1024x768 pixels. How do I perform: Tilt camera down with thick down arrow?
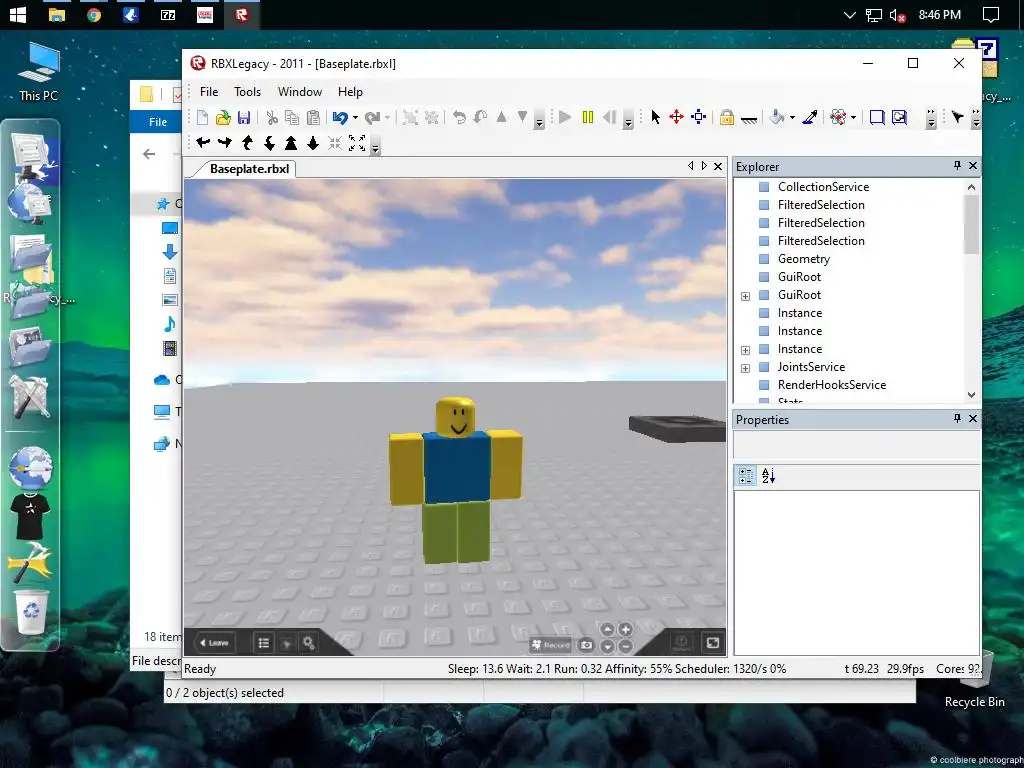(x=313, y=143)
